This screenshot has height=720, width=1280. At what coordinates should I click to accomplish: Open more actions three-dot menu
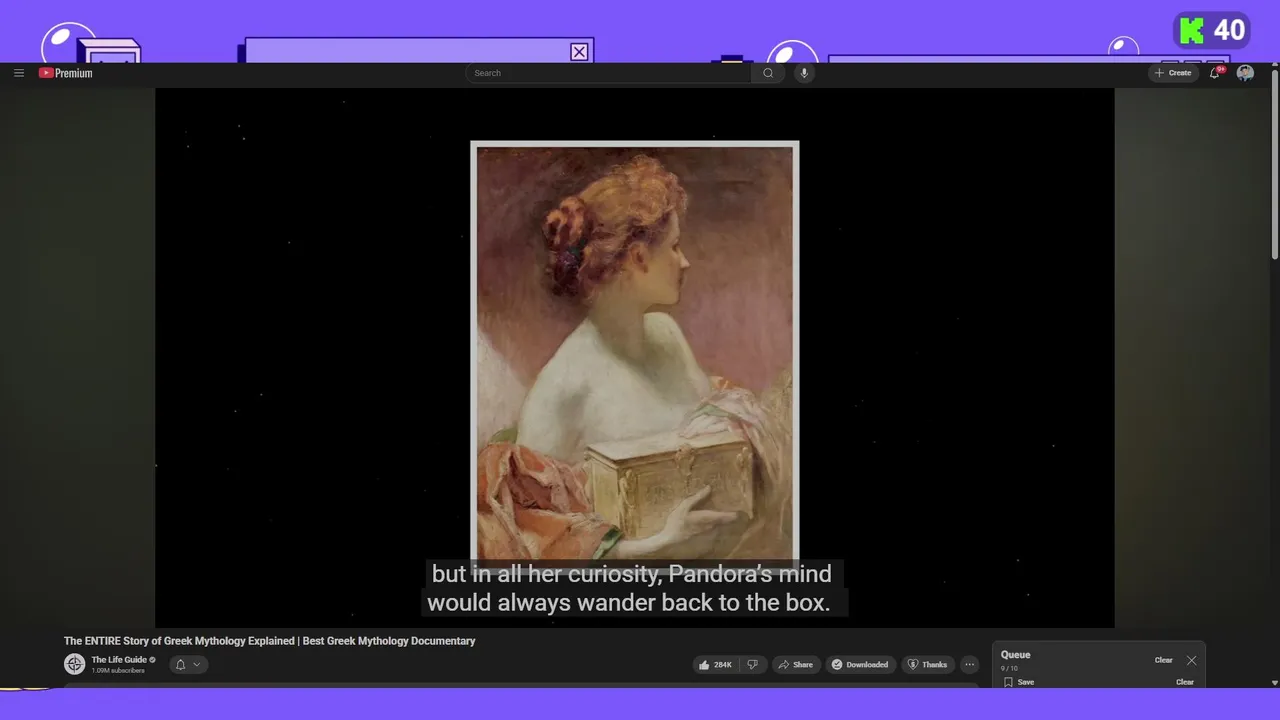pyautogui.click(x=969, y=665)
